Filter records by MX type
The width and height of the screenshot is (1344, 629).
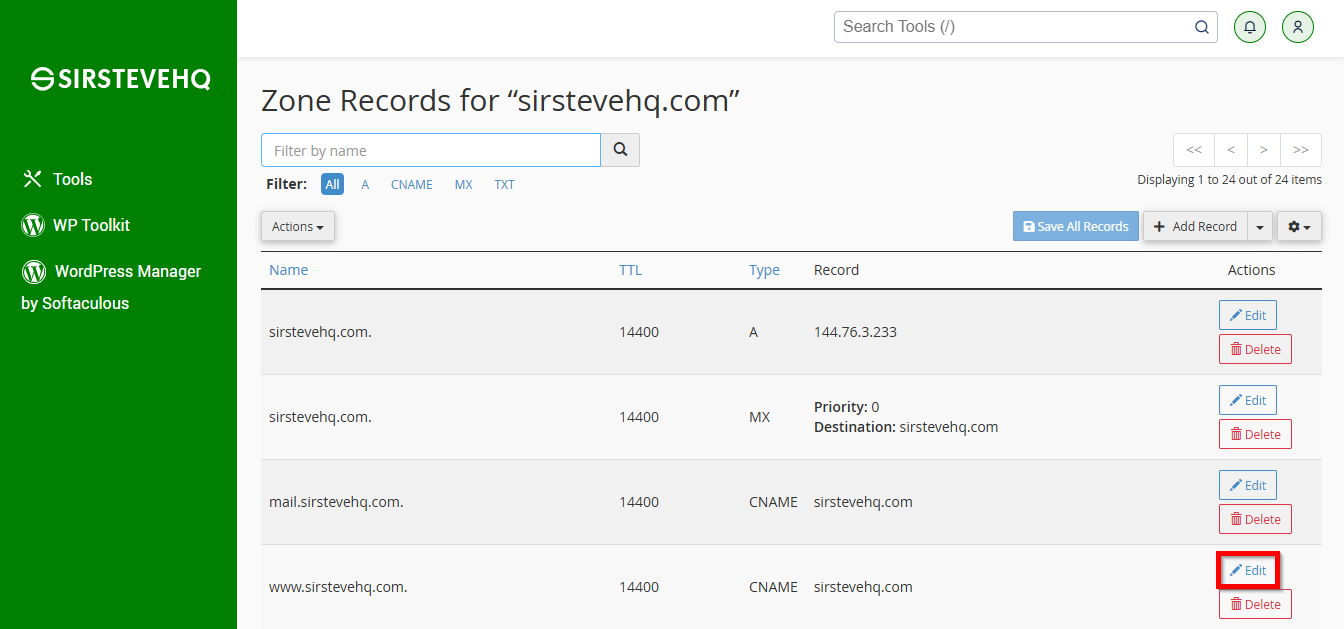(463, 185)
